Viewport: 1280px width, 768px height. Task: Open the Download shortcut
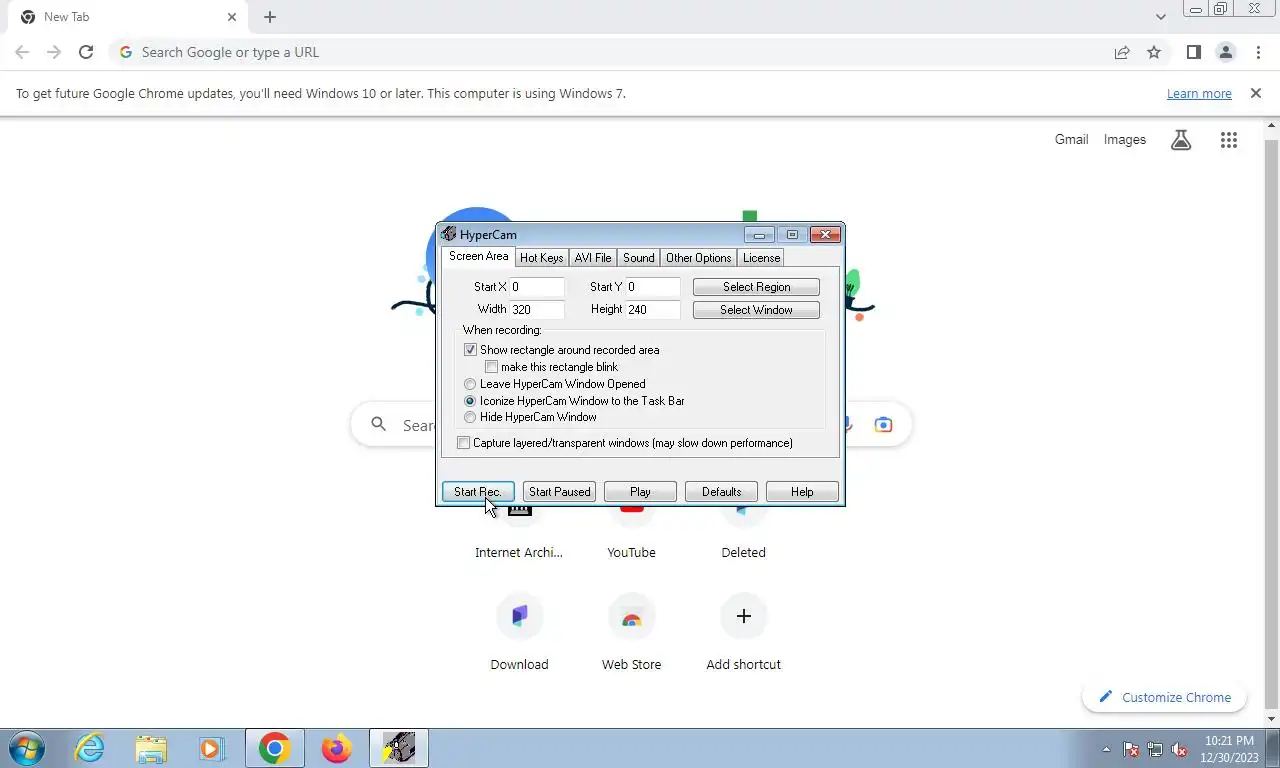[519, 631]
